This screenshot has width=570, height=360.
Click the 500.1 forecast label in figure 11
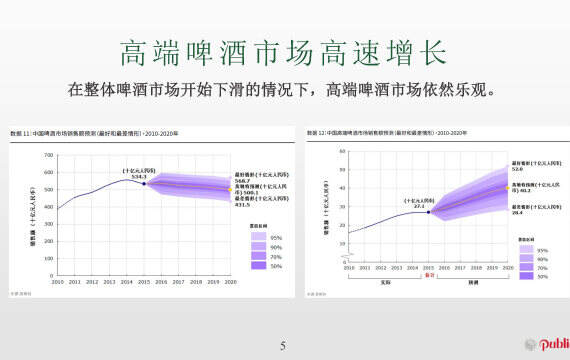(x=260, y=189)
